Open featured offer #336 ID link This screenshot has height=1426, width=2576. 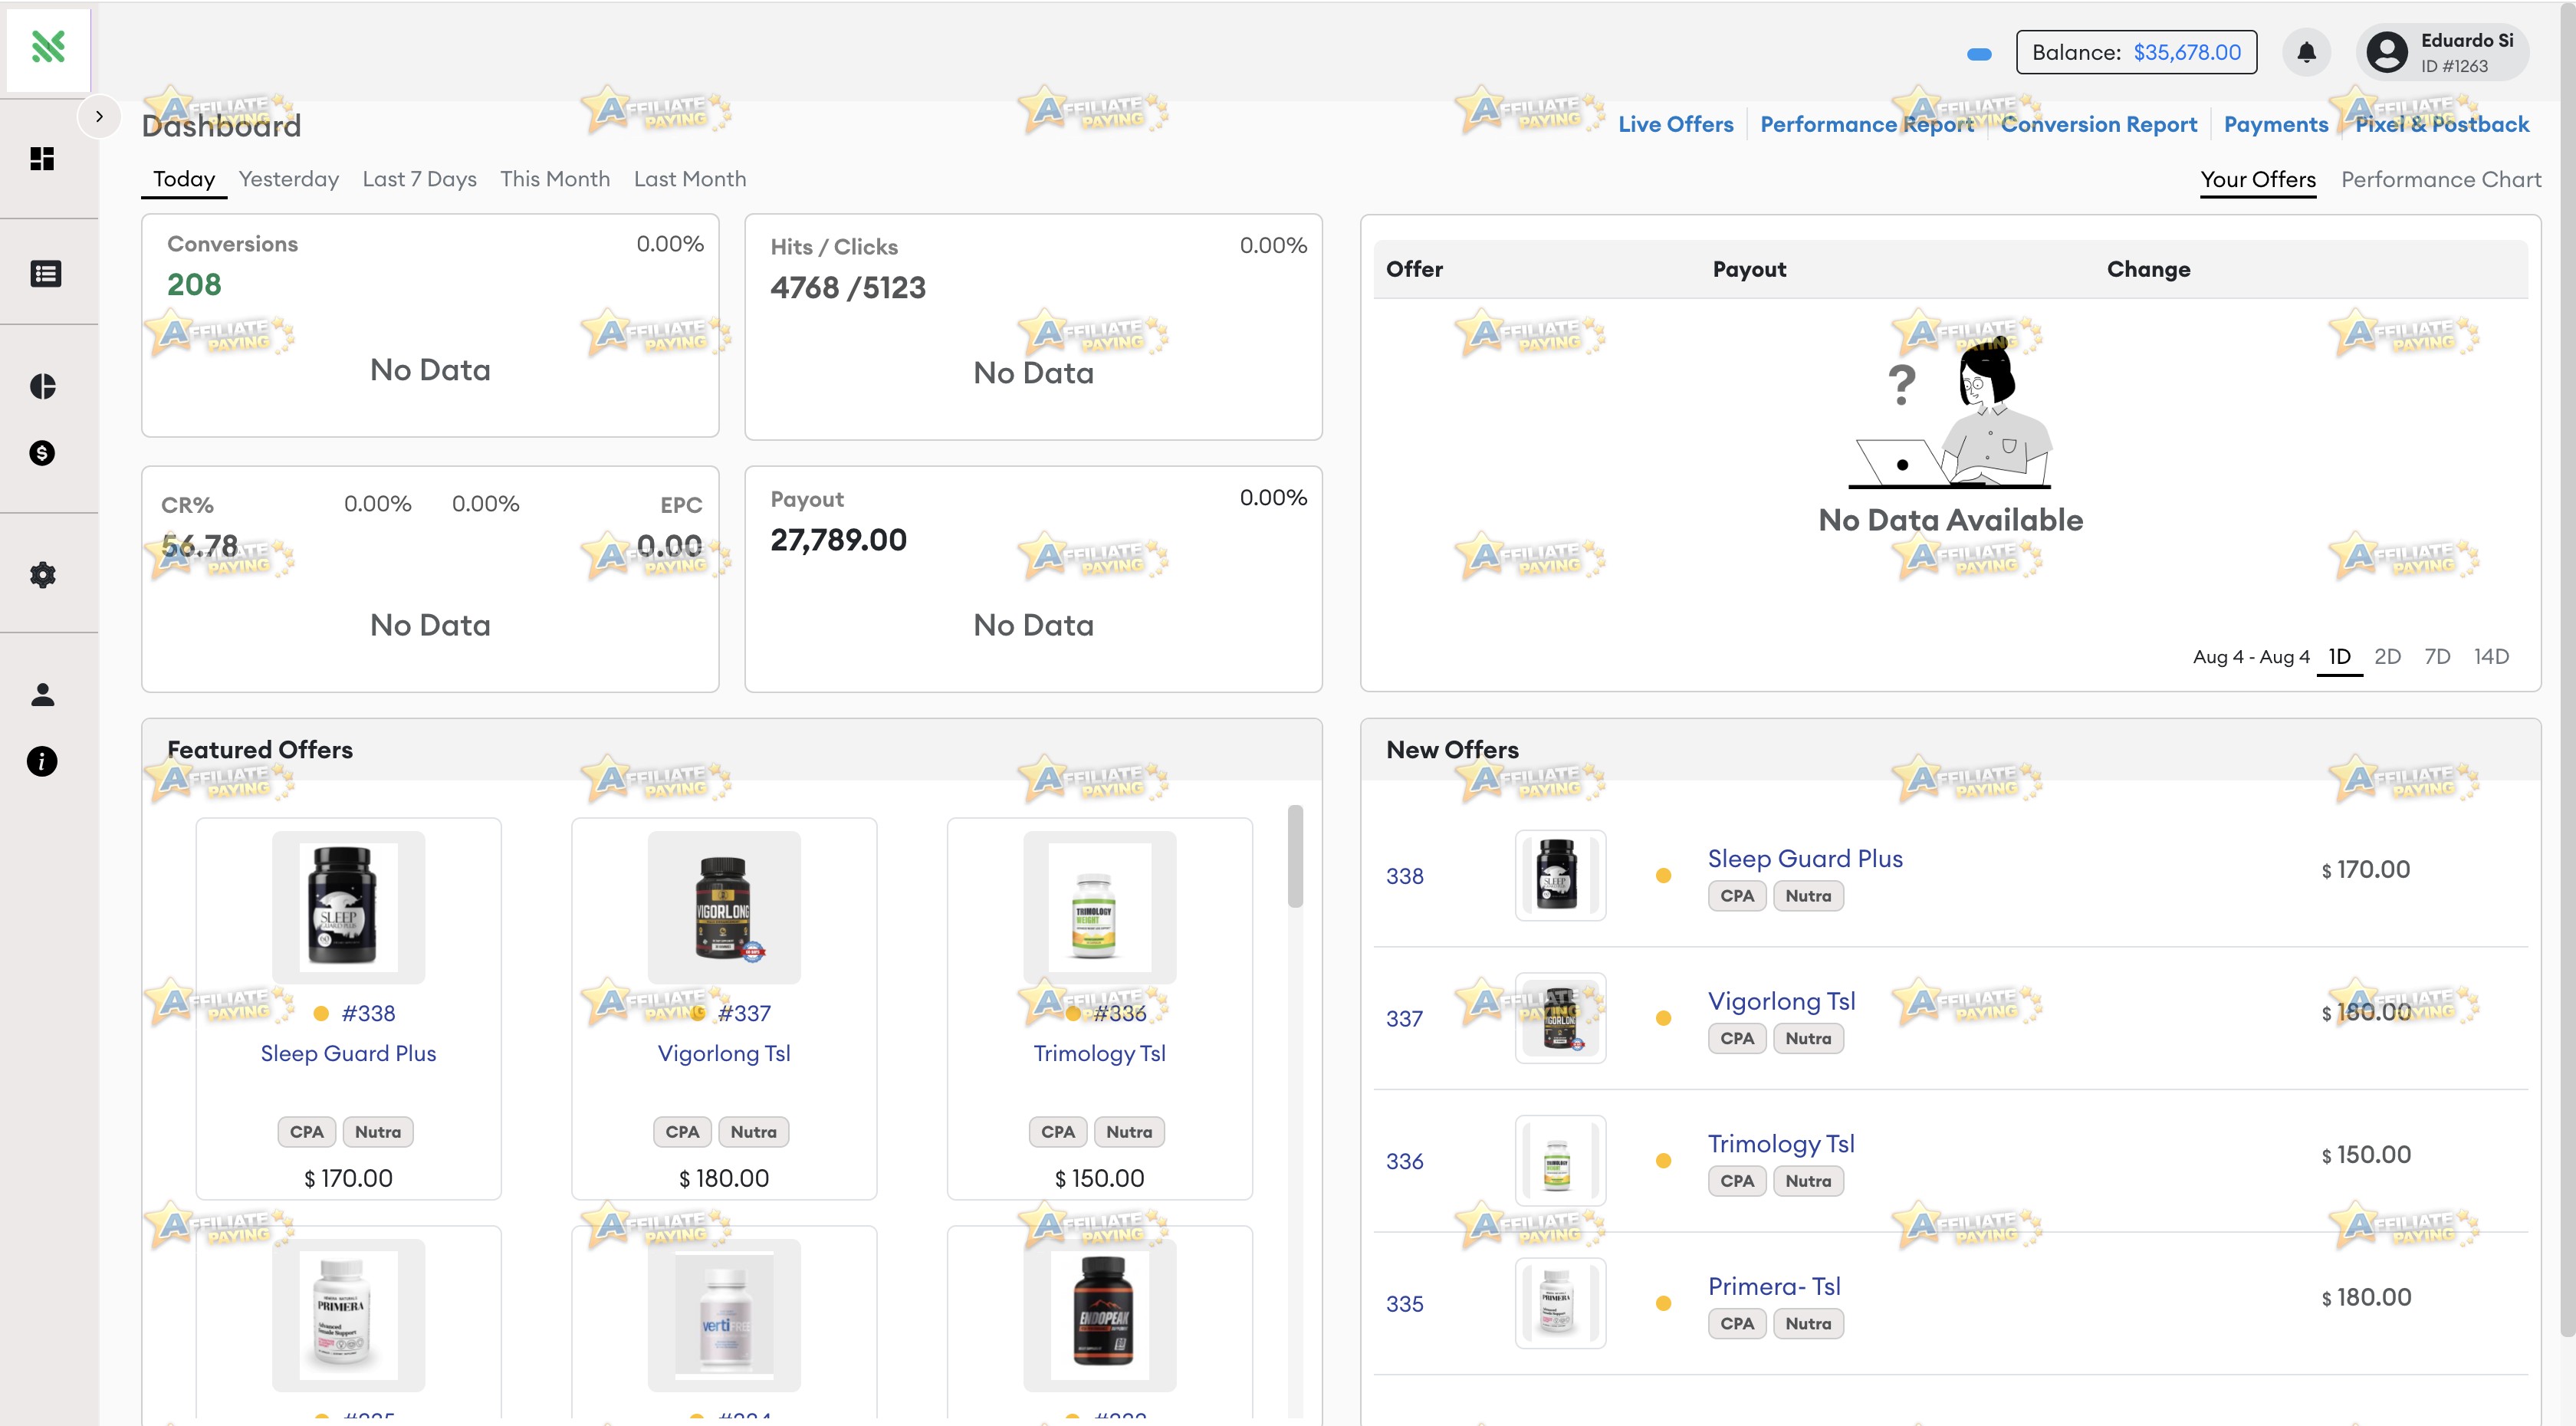click(1120, 1014)
